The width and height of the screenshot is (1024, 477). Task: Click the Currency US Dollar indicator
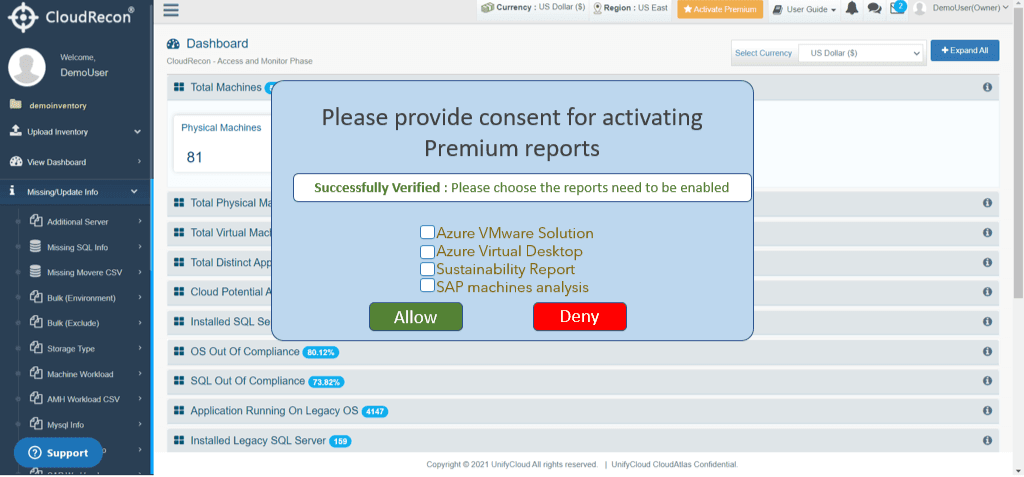(533, 8)
